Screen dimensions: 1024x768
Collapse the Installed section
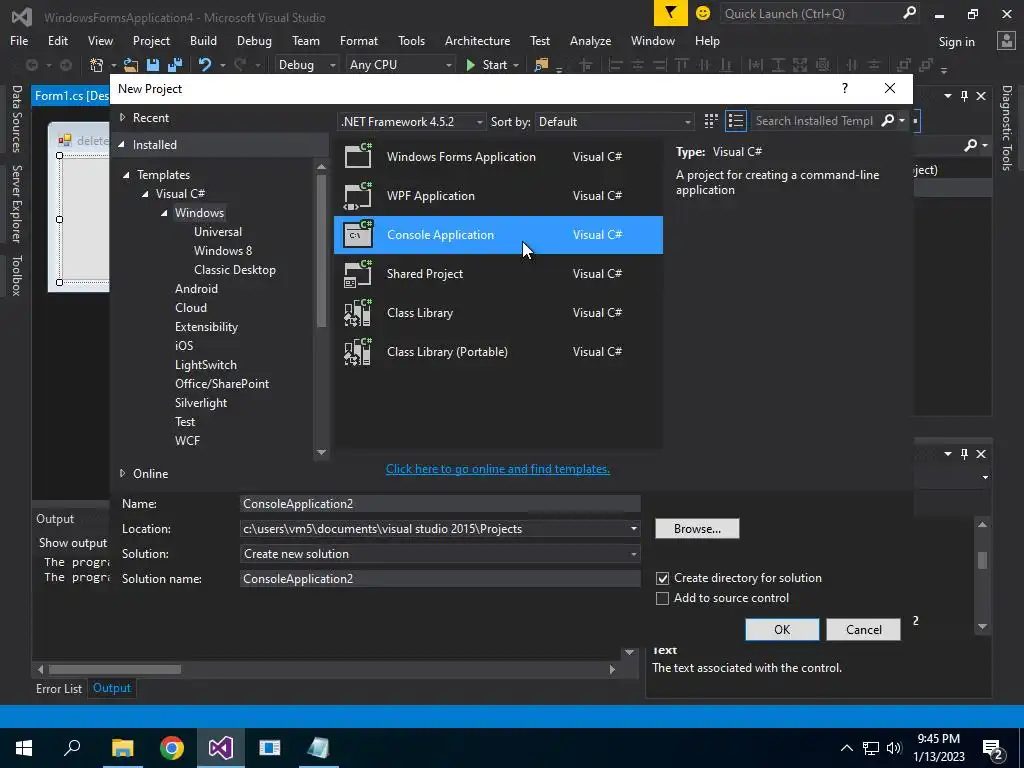(121, 144)
